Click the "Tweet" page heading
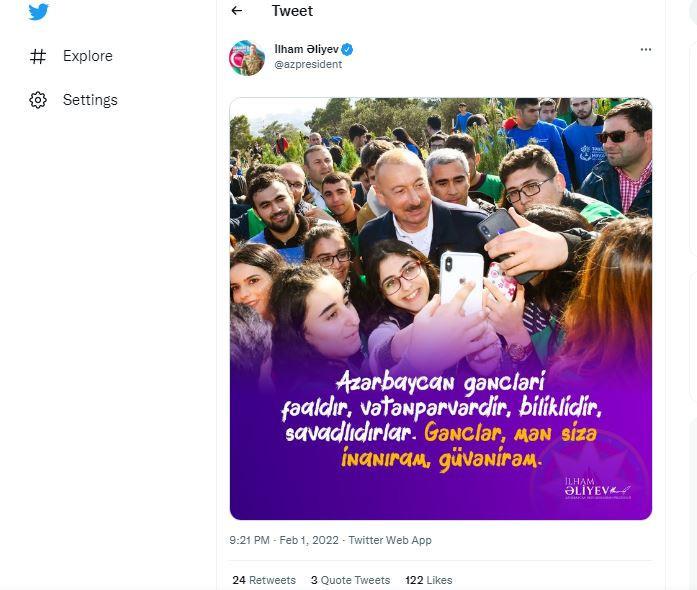697x590 pixels. (292, 11)
